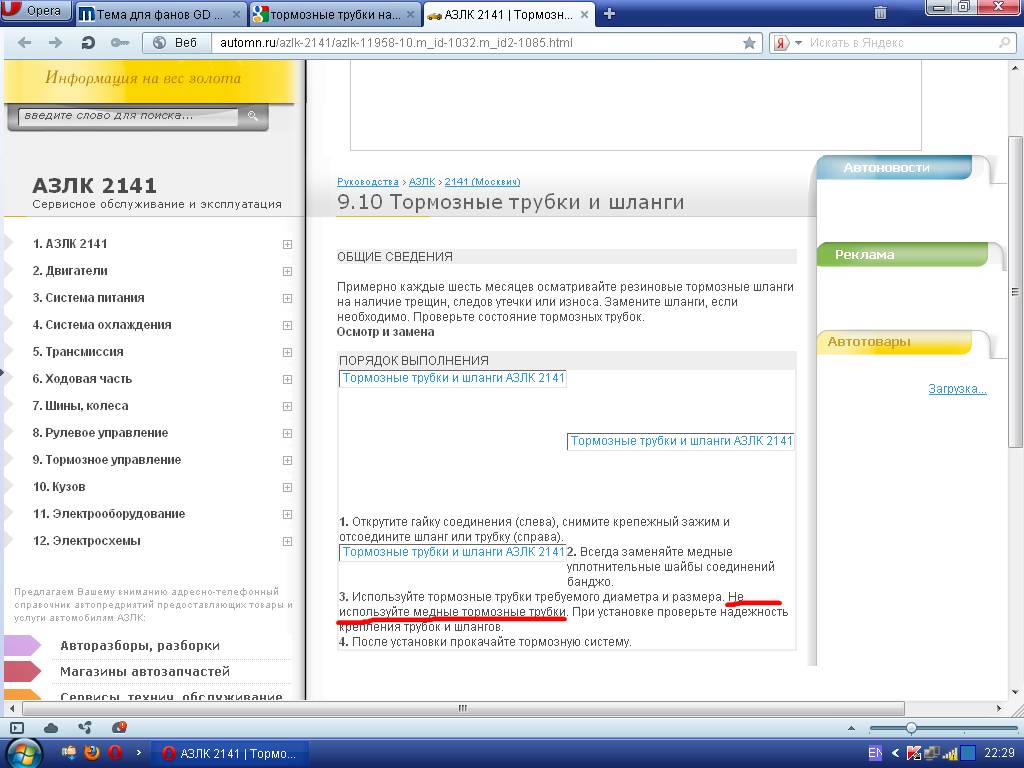Launch Opera from quick launch icon
This screenshot has width=1024, height=768.
115,753
